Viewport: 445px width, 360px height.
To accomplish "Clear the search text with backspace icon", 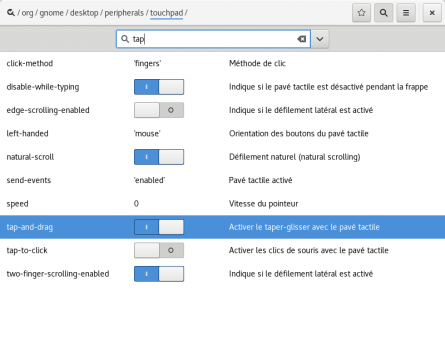I will tap(302, 39).
